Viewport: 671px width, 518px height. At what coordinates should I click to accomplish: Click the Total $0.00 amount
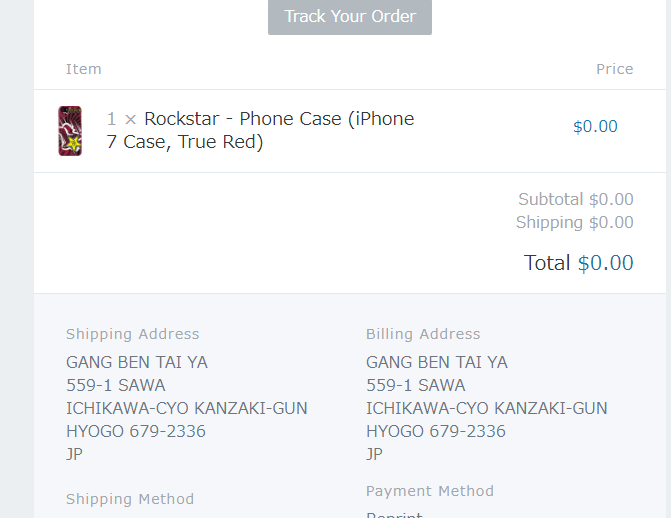click(x=606, y=262)
